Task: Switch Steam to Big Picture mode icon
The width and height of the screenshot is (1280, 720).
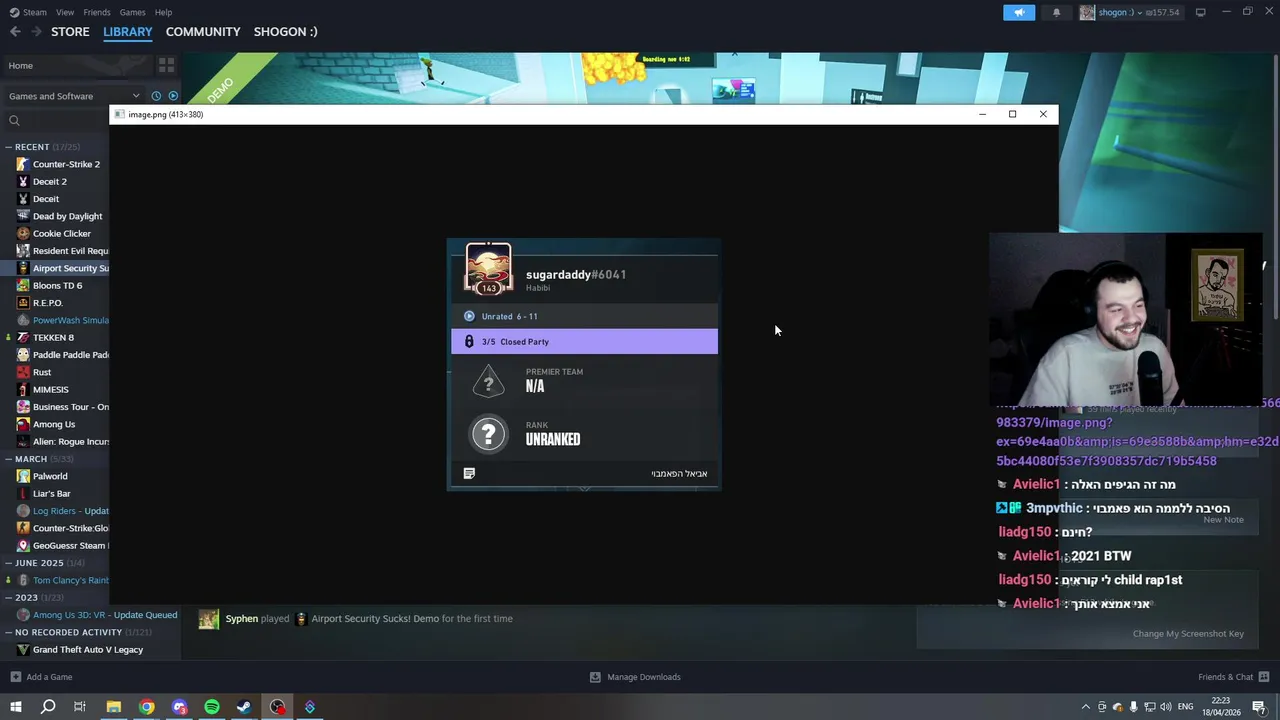Action: click(1200, 12)
